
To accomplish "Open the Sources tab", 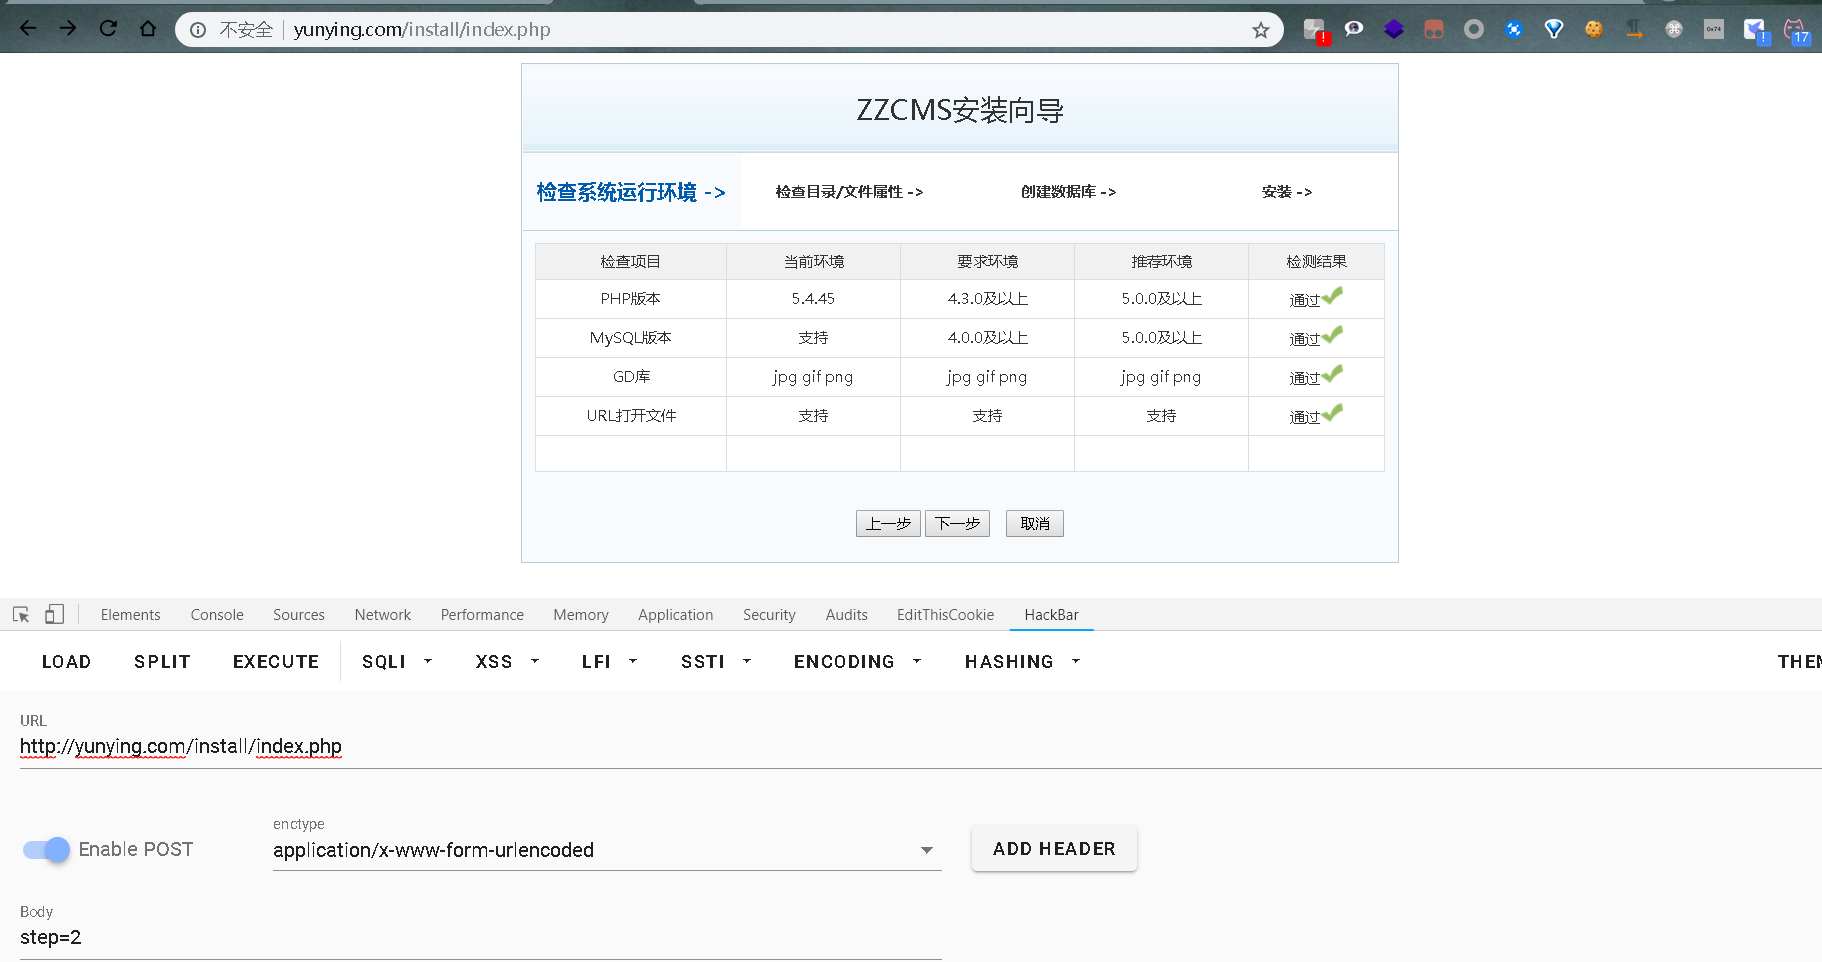I will (x=299, y=614).
